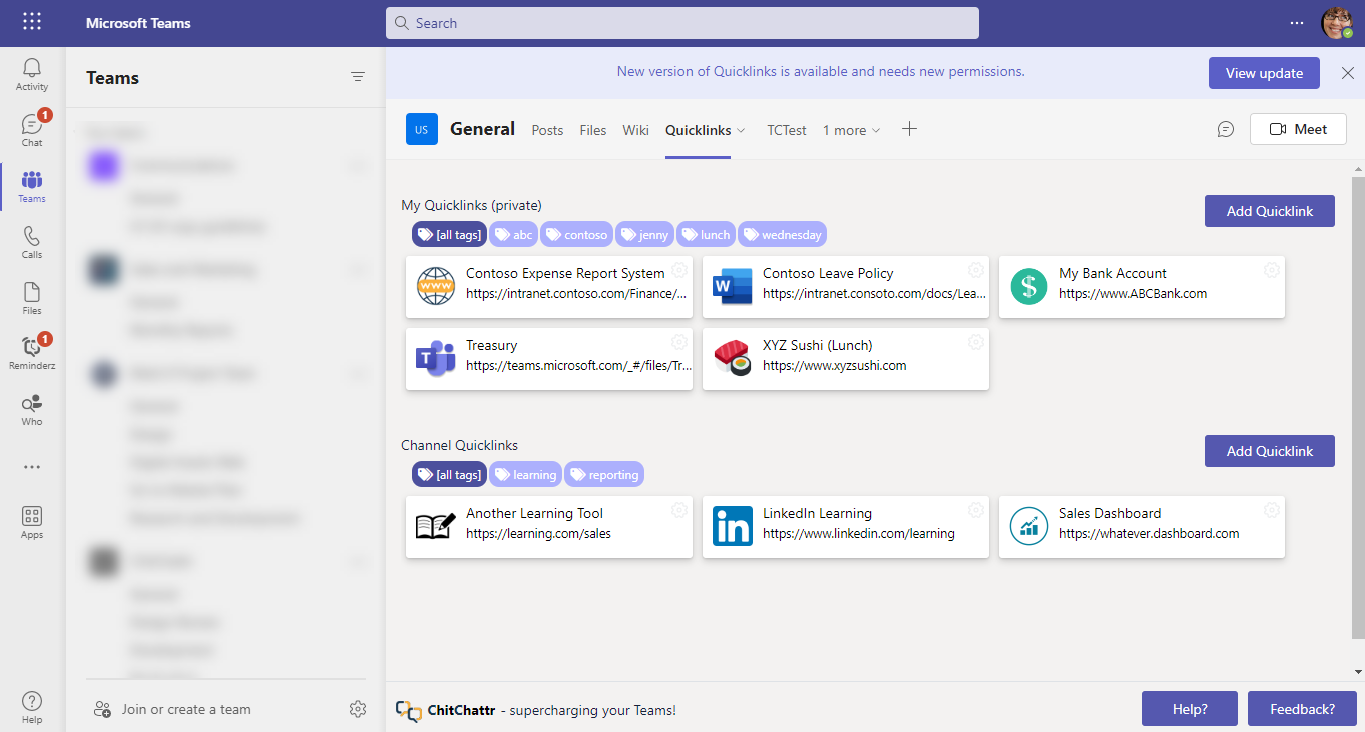Open settings gear on Contoso Leave Policy card
This screenshot has width=1365, height=732.
click(x=976, y=270)
